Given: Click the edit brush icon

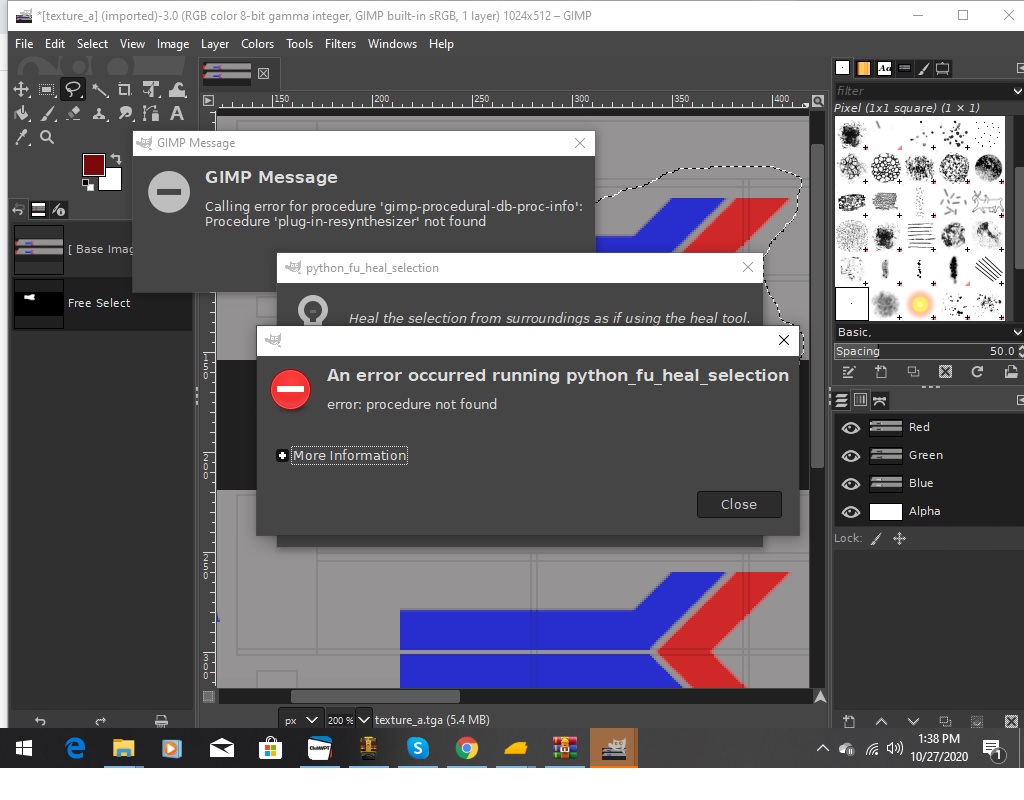Looking at the screenshot, I should (x=848, y=372).
